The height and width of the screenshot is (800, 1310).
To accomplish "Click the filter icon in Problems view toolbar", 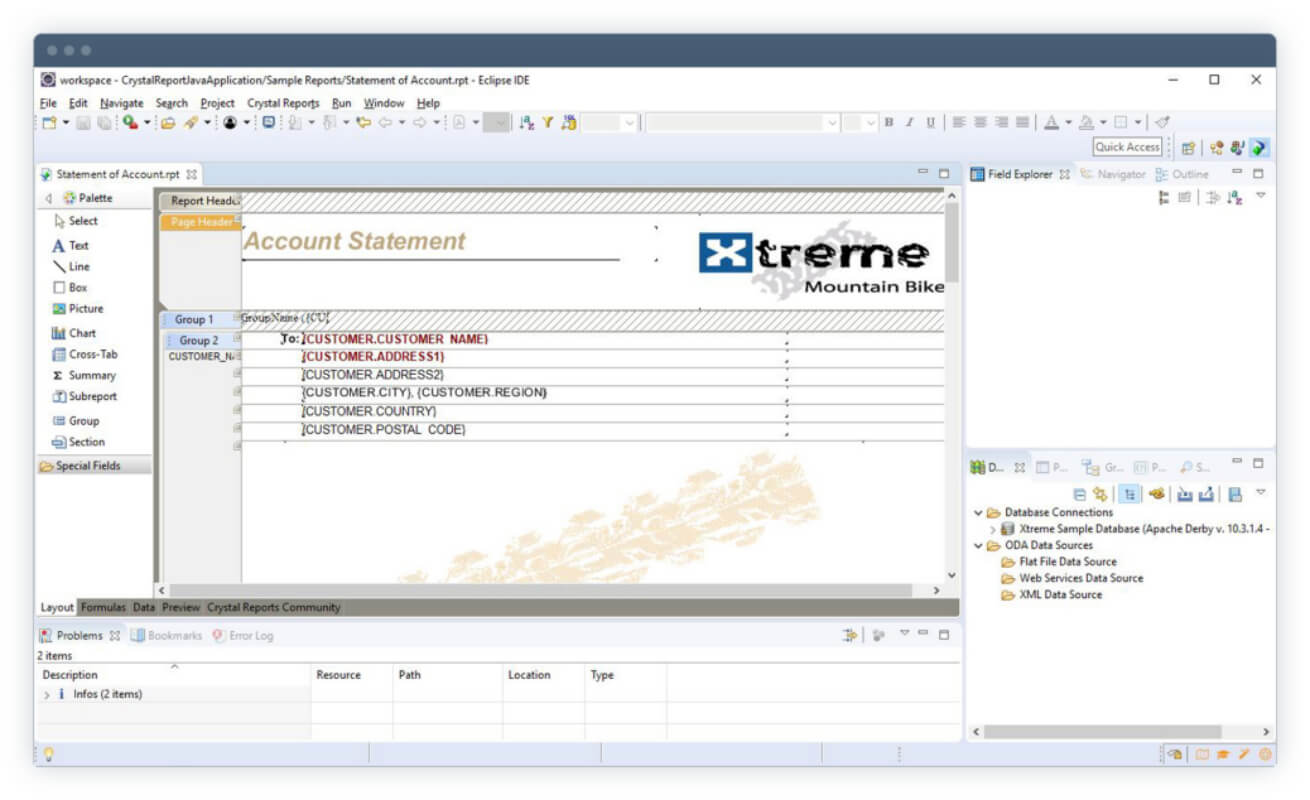I will point(851,635).
